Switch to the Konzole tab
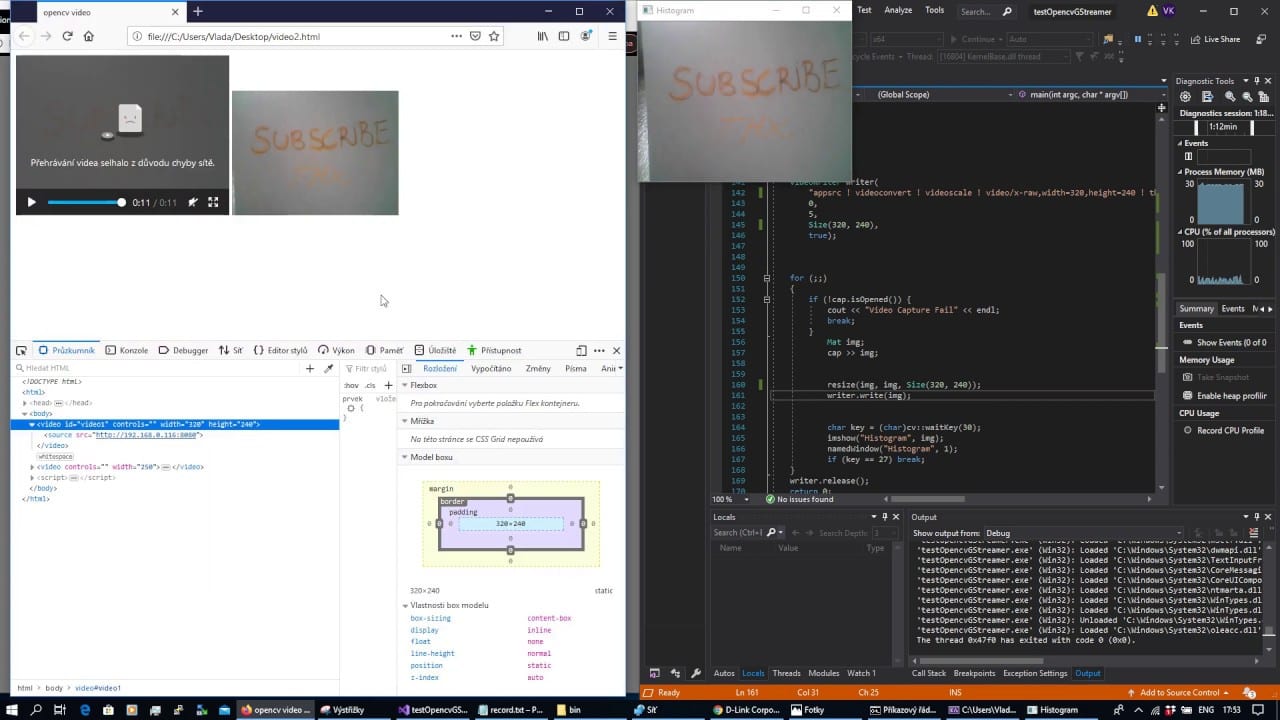Screen dimensions: 1280x720 click(127, 351)
